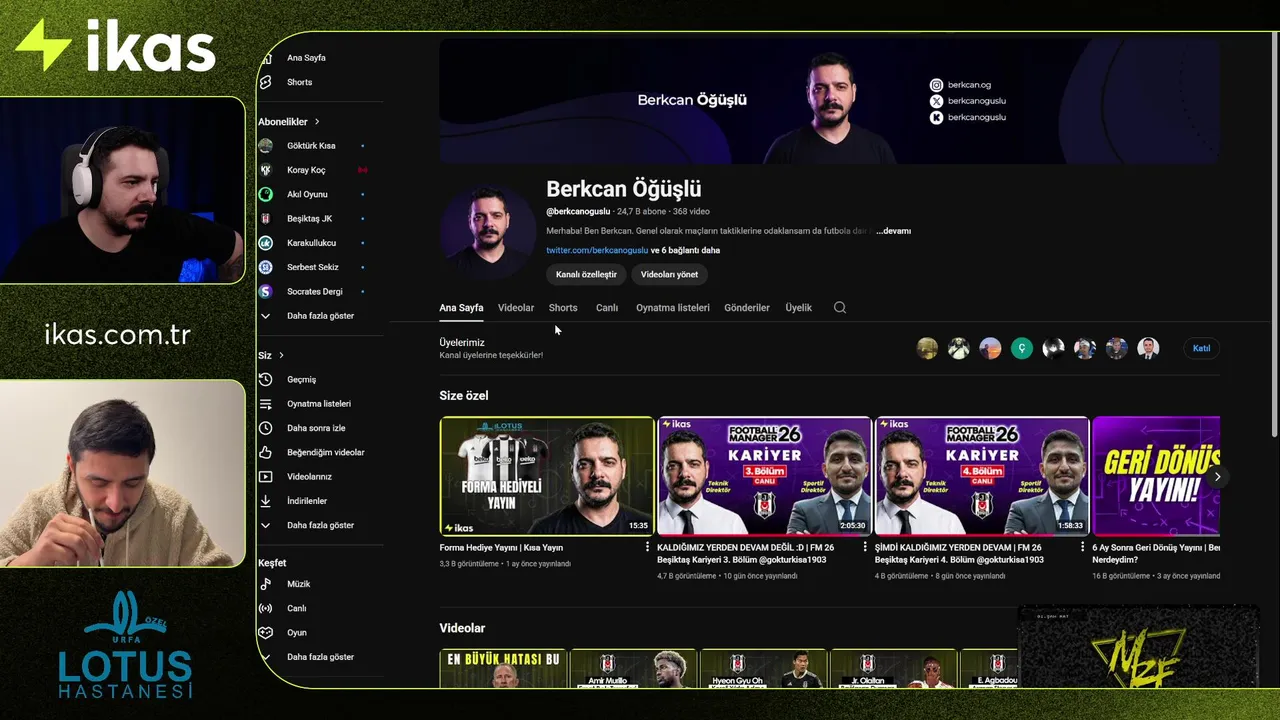This screenshot has height=720, width=1280.
Task: Open 've 6 bağlantı daha' links
Action: [x=686, y=250]
